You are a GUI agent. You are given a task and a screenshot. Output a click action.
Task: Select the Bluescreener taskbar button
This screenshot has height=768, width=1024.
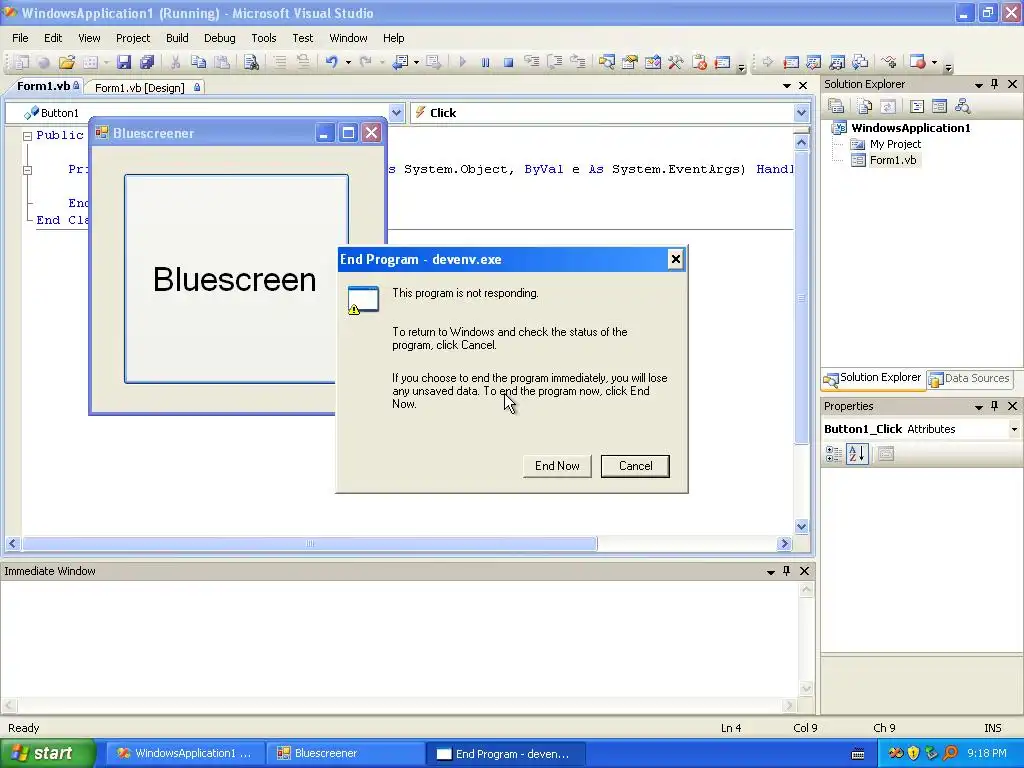coord(344,753)
